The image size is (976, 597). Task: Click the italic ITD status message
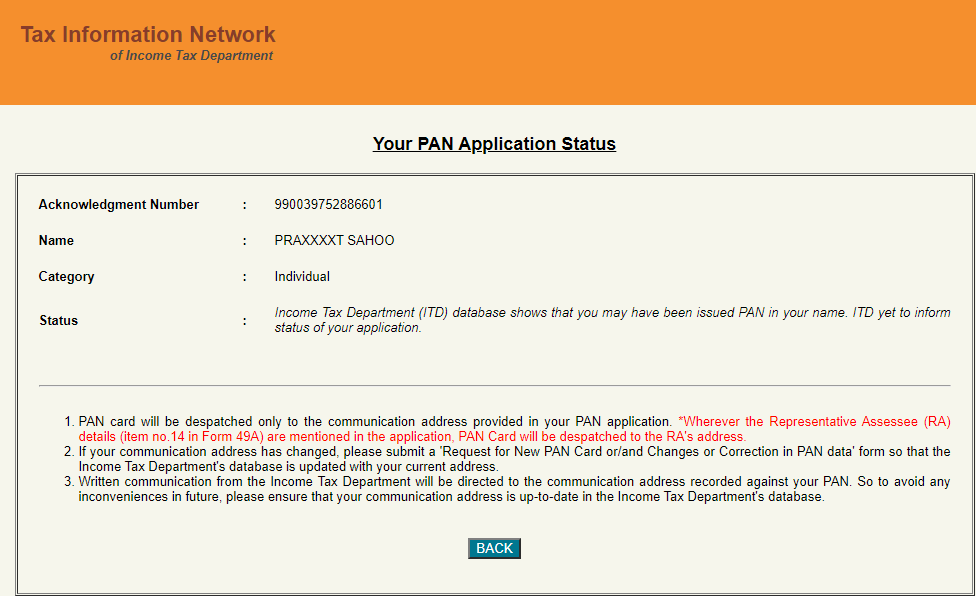[612, 320]
